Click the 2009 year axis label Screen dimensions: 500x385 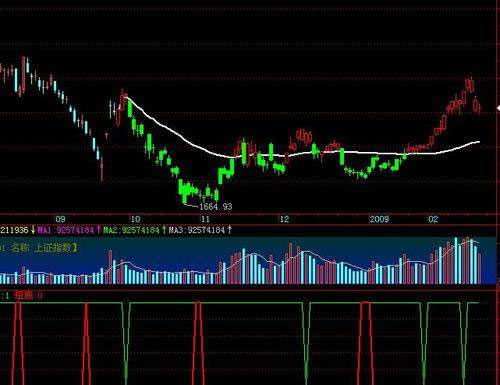[x=379, y=219]
